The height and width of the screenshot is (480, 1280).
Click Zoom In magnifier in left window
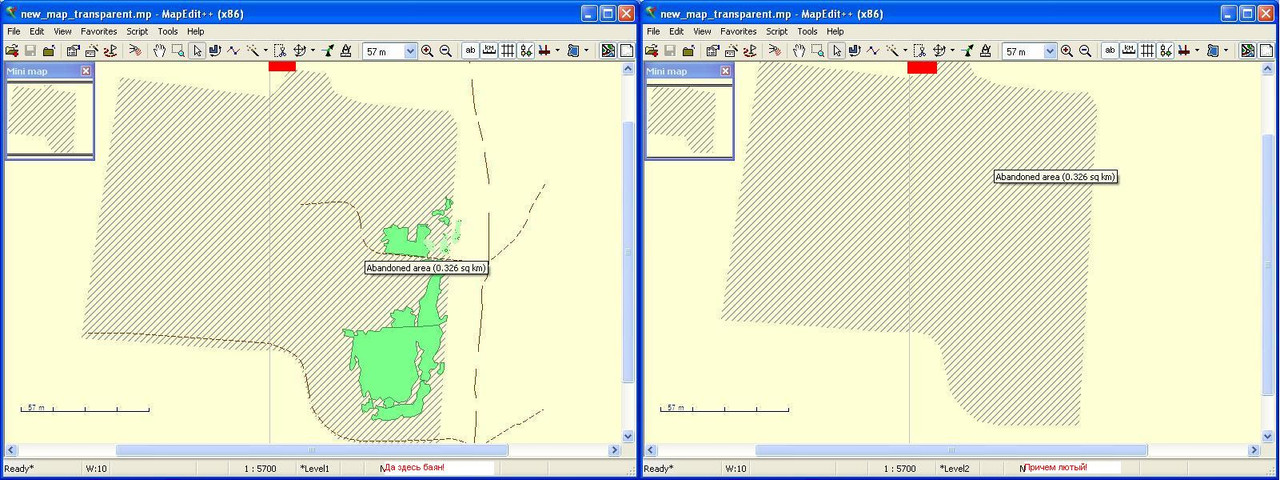click(428, 51)
